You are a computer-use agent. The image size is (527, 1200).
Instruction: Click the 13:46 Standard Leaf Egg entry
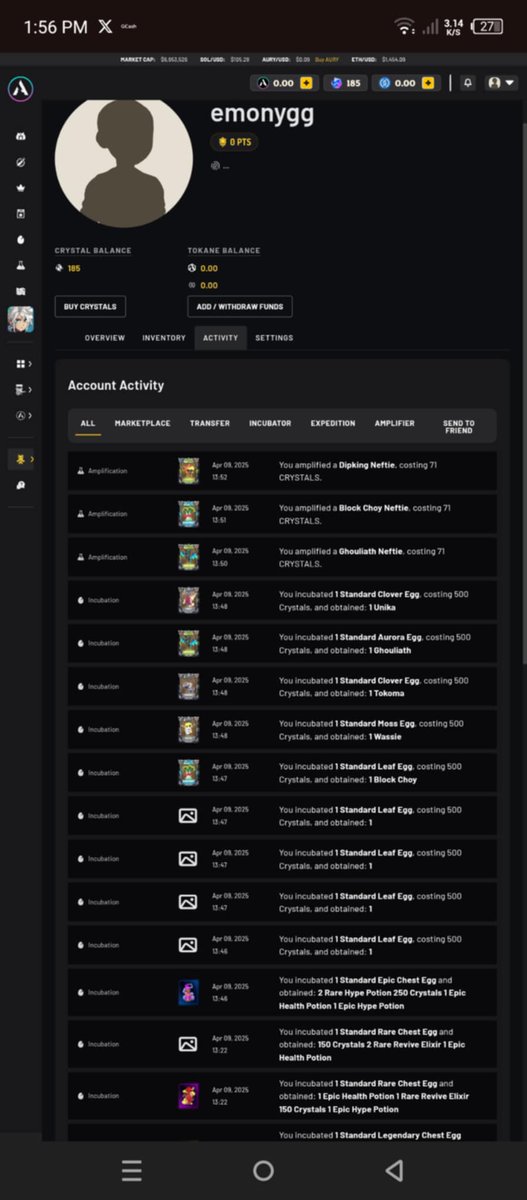[x=282, y=945]
